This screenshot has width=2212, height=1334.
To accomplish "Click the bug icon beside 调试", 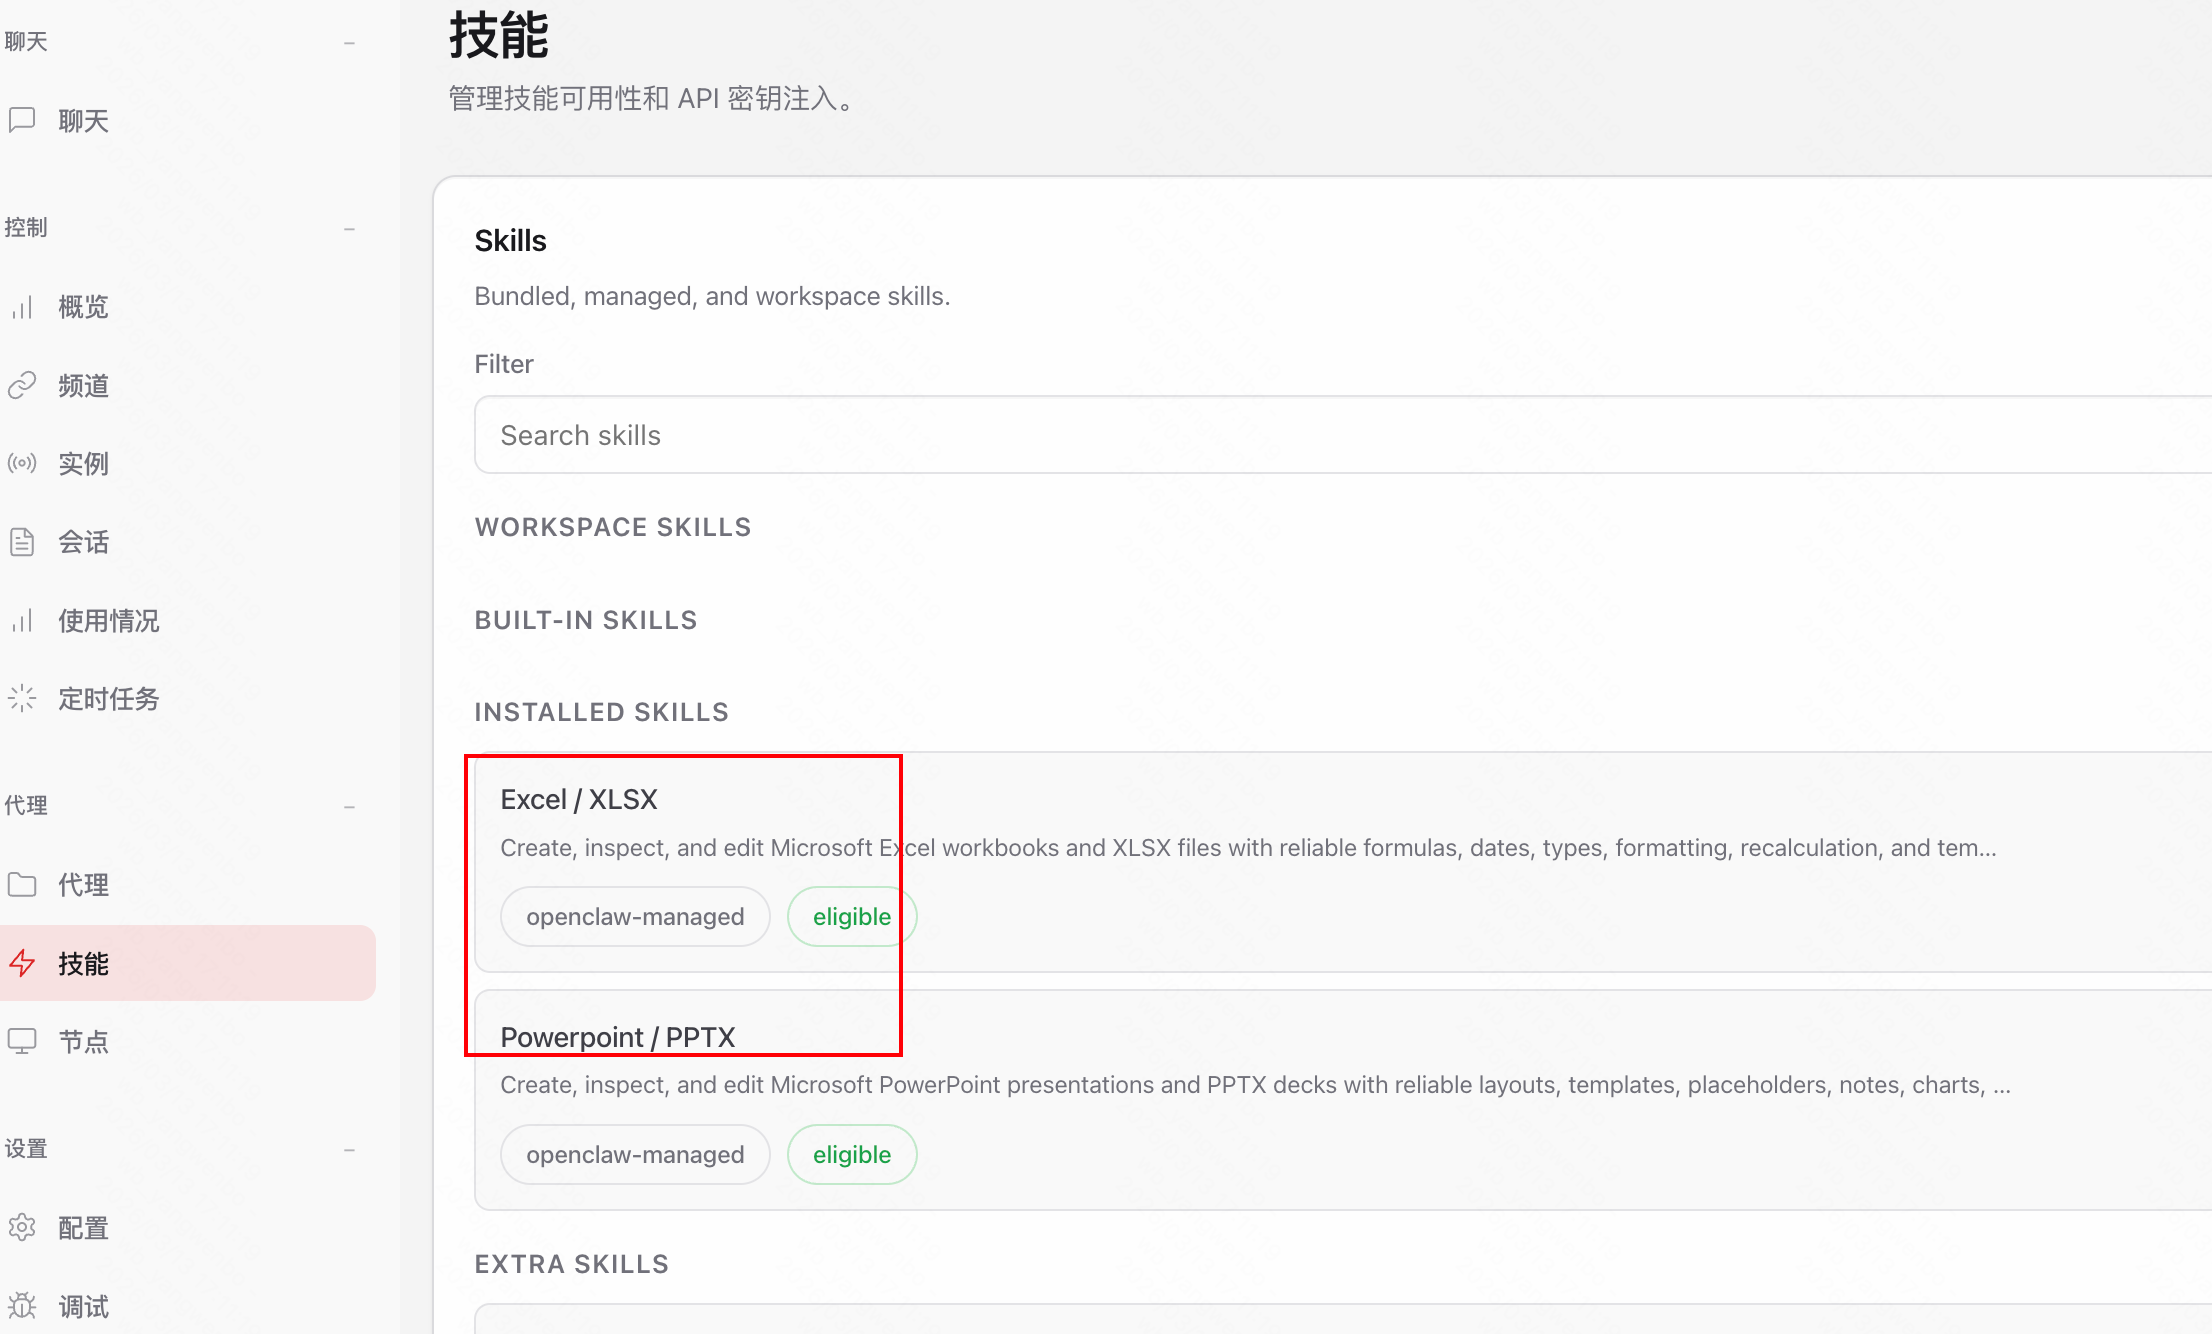I will click(x=22, y=1306).
